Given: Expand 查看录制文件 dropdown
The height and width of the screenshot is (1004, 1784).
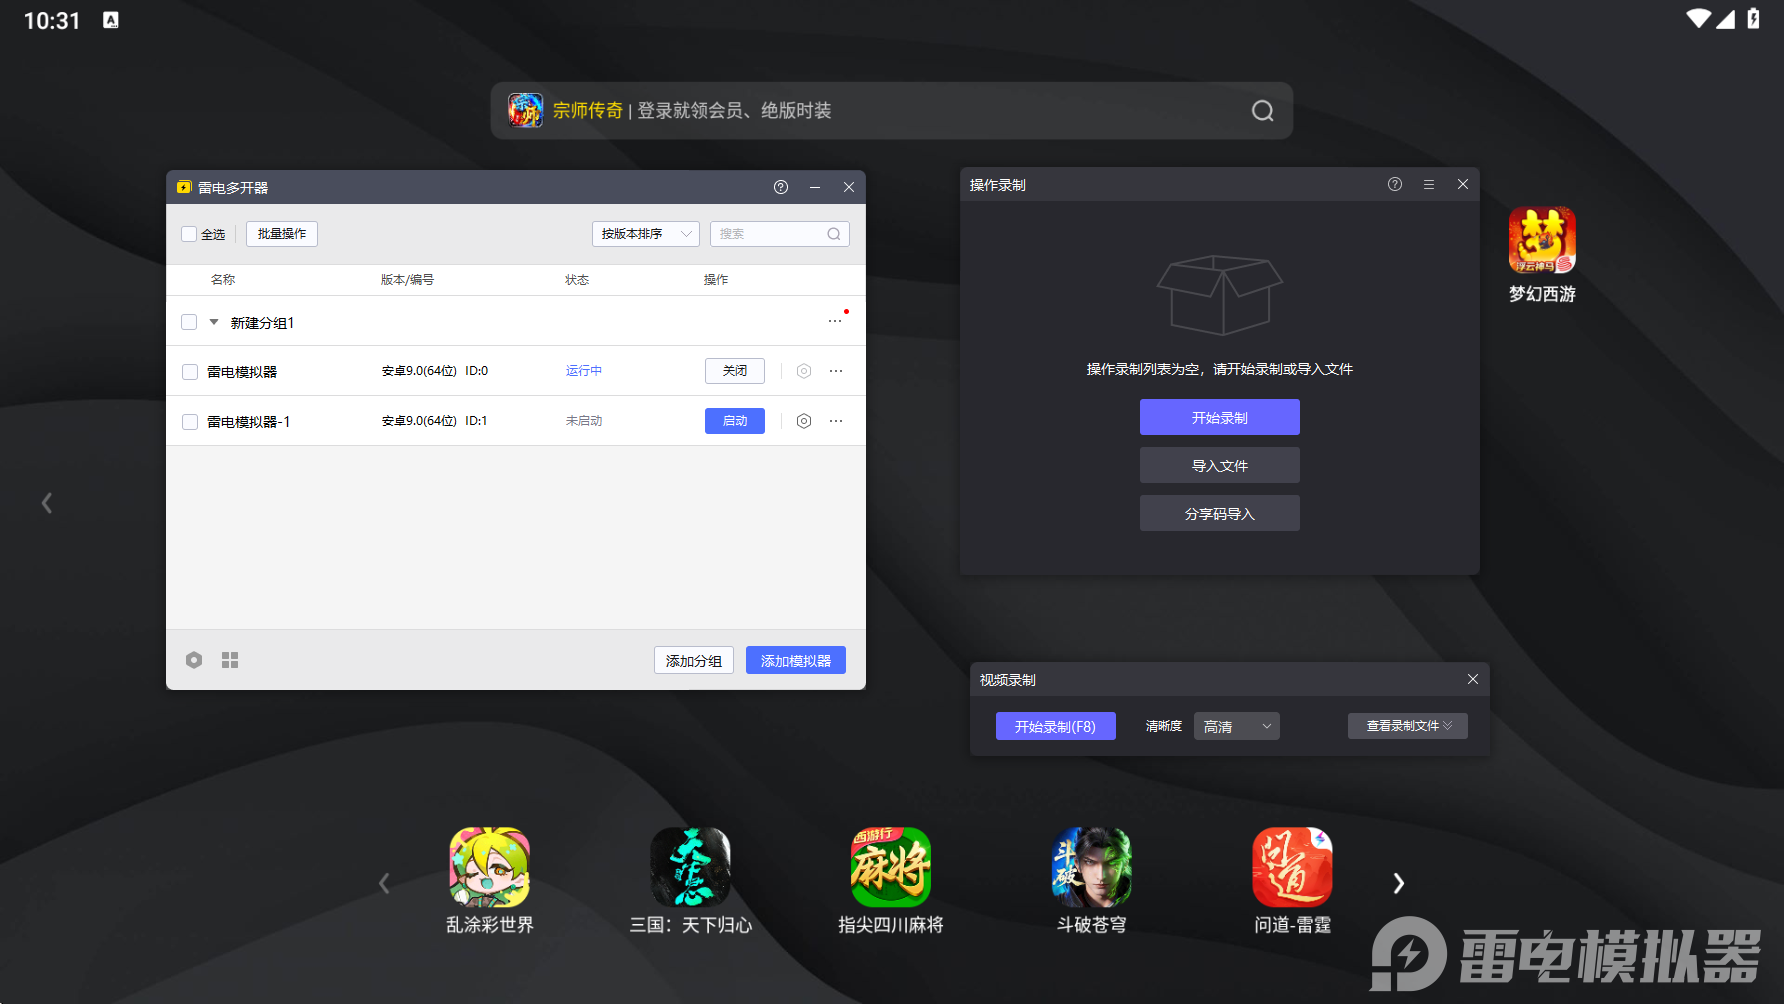Looking at the screenshot, I should (1408, 726).
